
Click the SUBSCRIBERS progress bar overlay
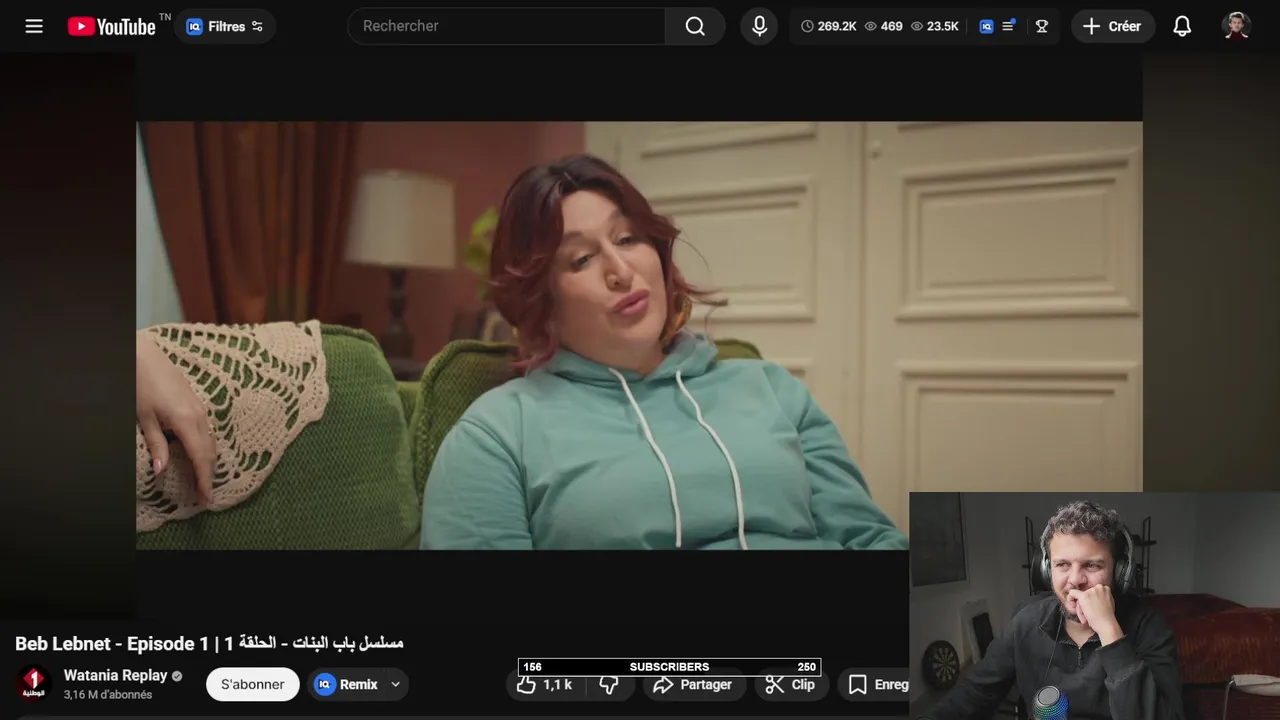[669, 667]
